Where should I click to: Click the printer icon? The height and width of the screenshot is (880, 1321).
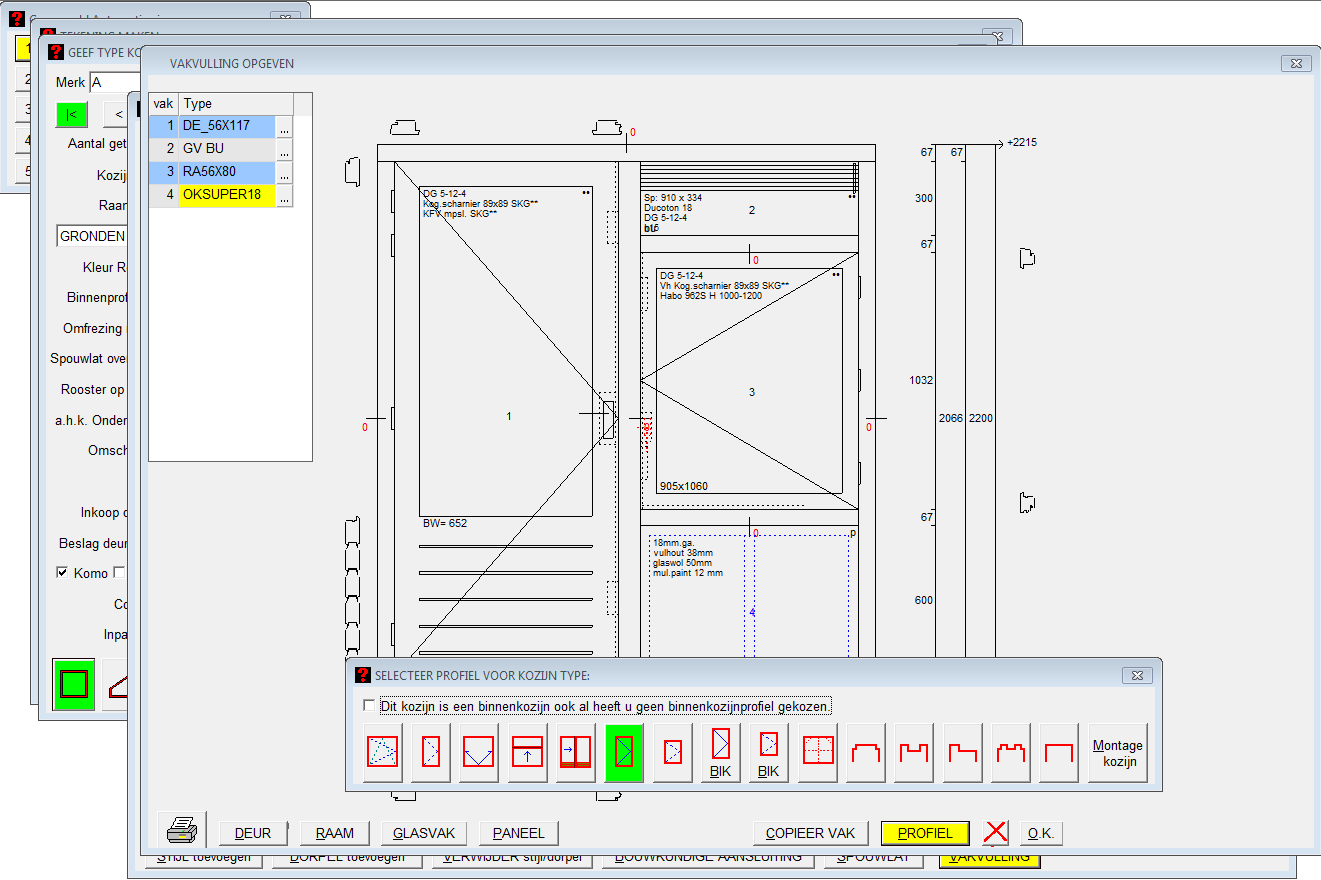click(x=182, y=831)
